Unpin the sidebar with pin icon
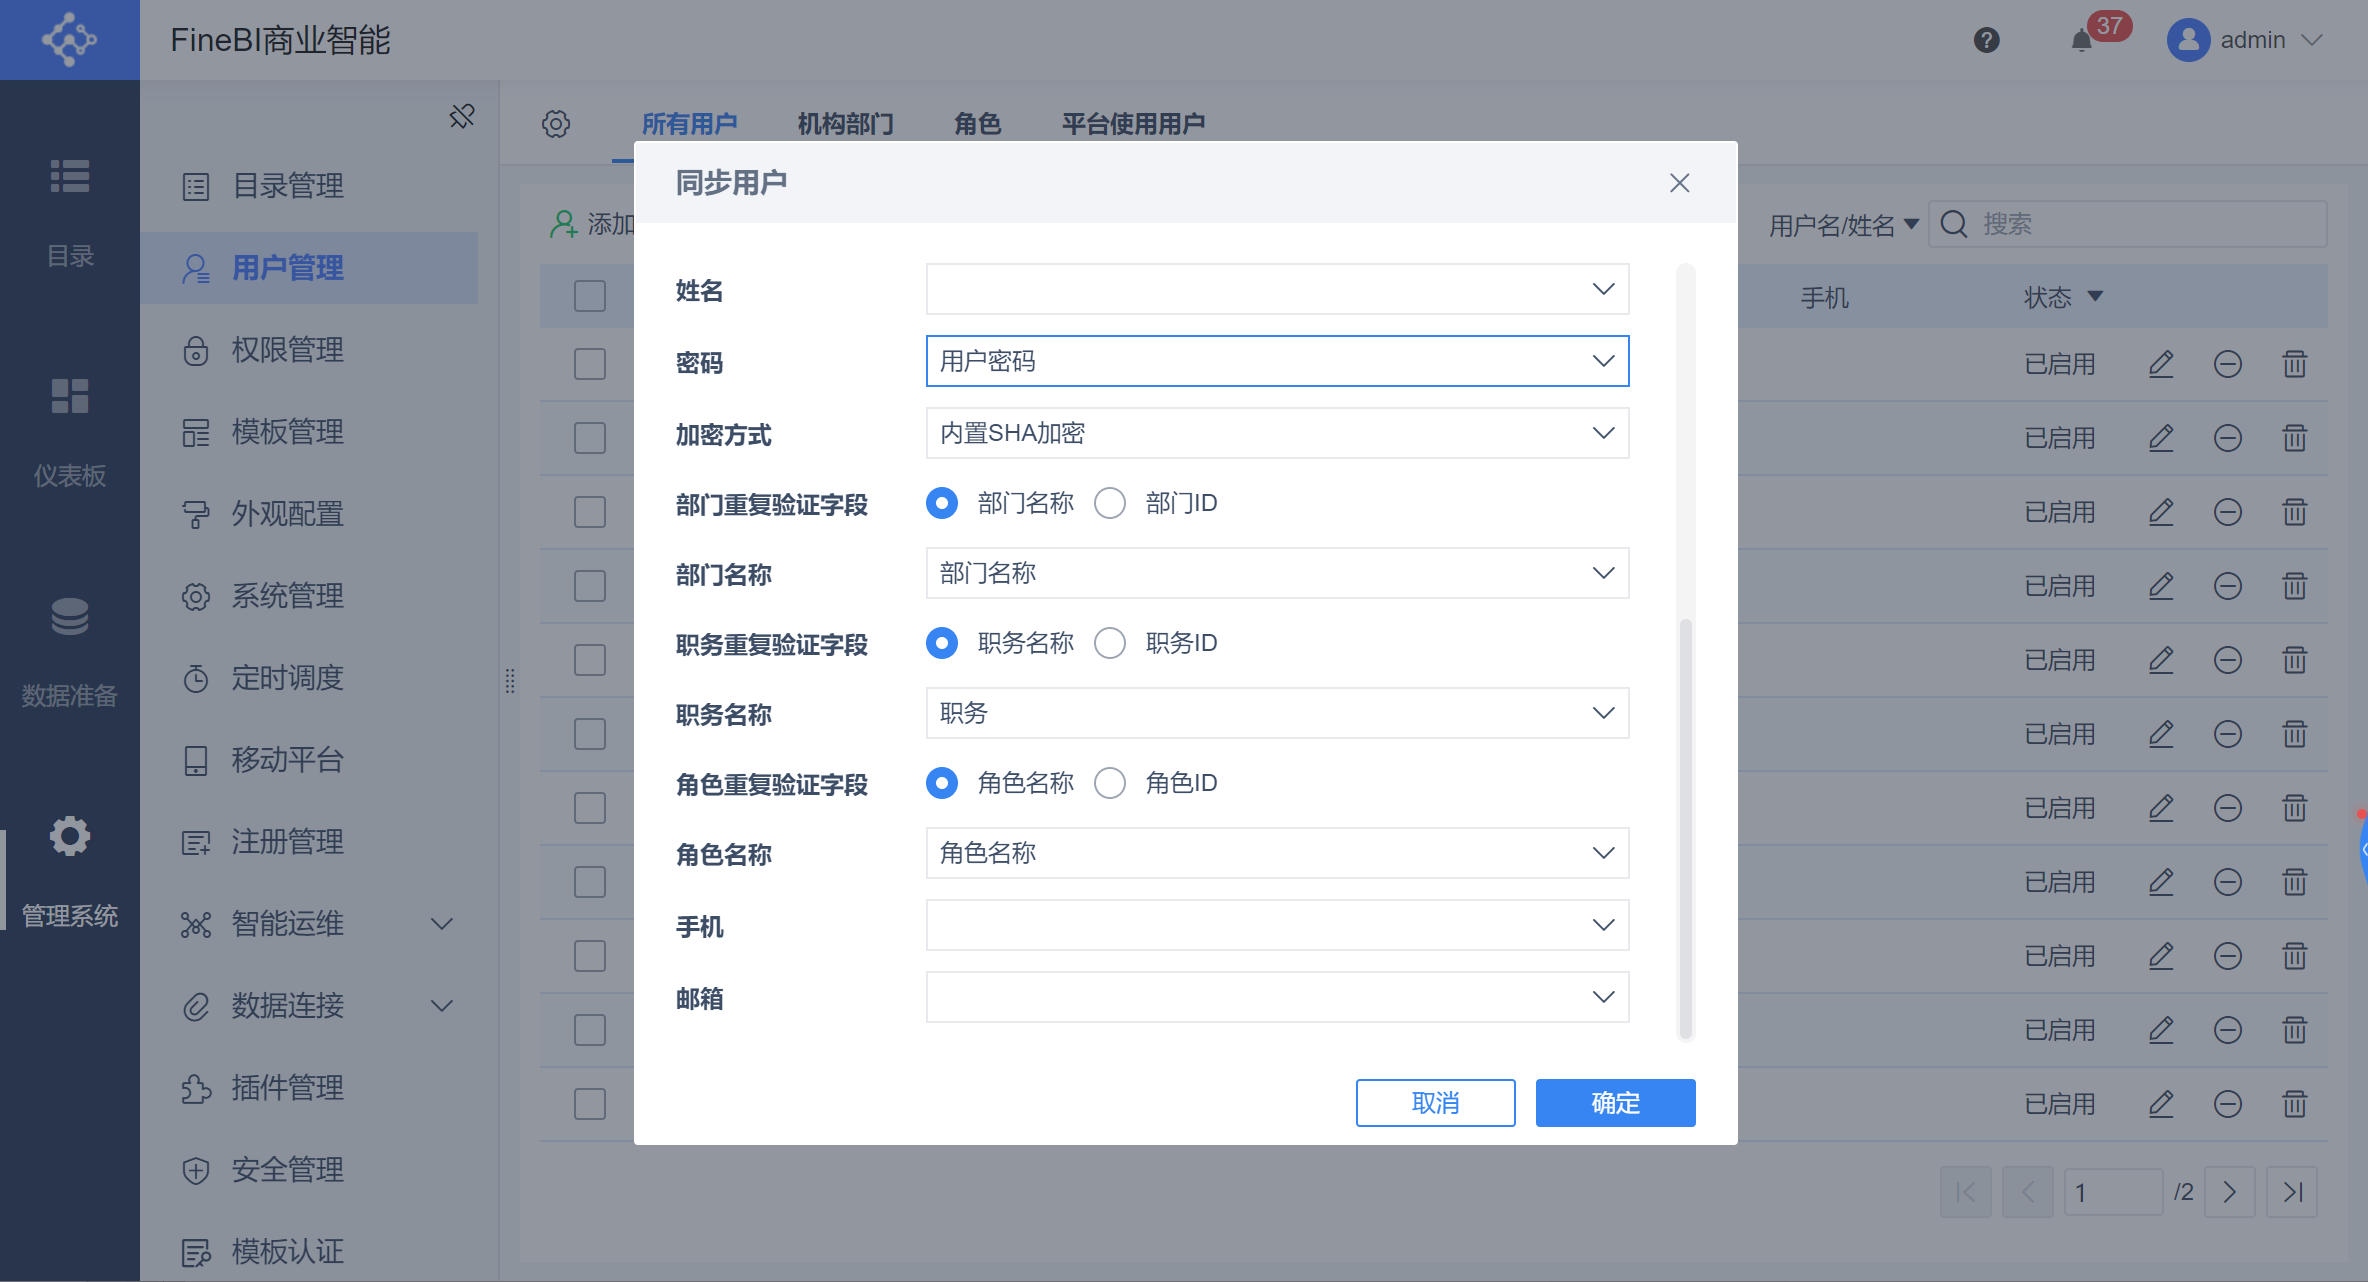 tap(461, 117)
